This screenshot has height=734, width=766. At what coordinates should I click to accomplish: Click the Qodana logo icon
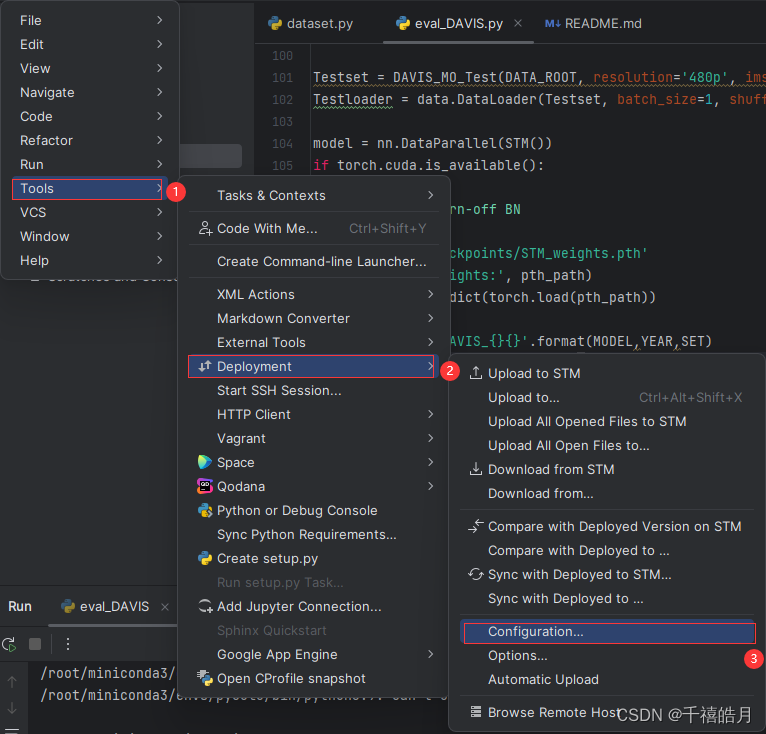[x=205, y=486]
